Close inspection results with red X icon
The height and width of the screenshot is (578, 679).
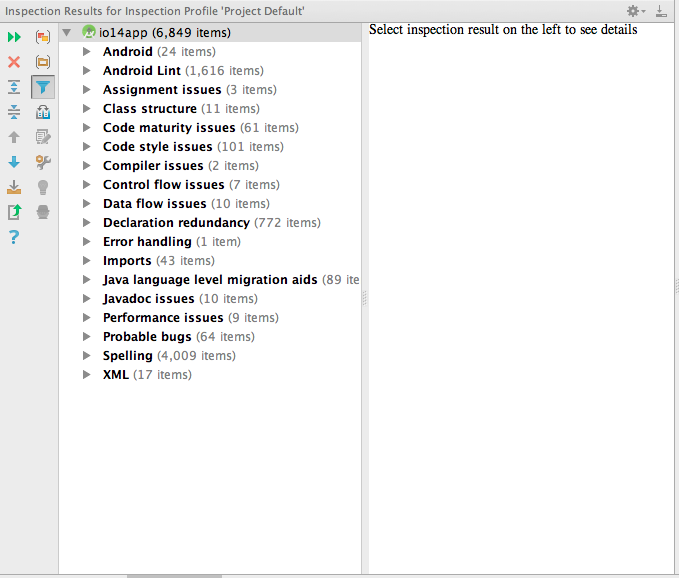(x=14, y=62)
